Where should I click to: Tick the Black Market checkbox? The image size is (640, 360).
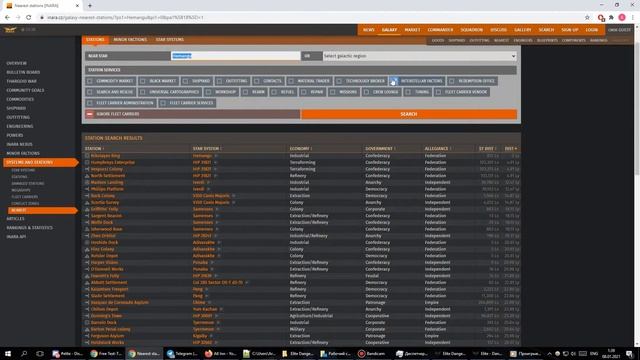(142, 81)
